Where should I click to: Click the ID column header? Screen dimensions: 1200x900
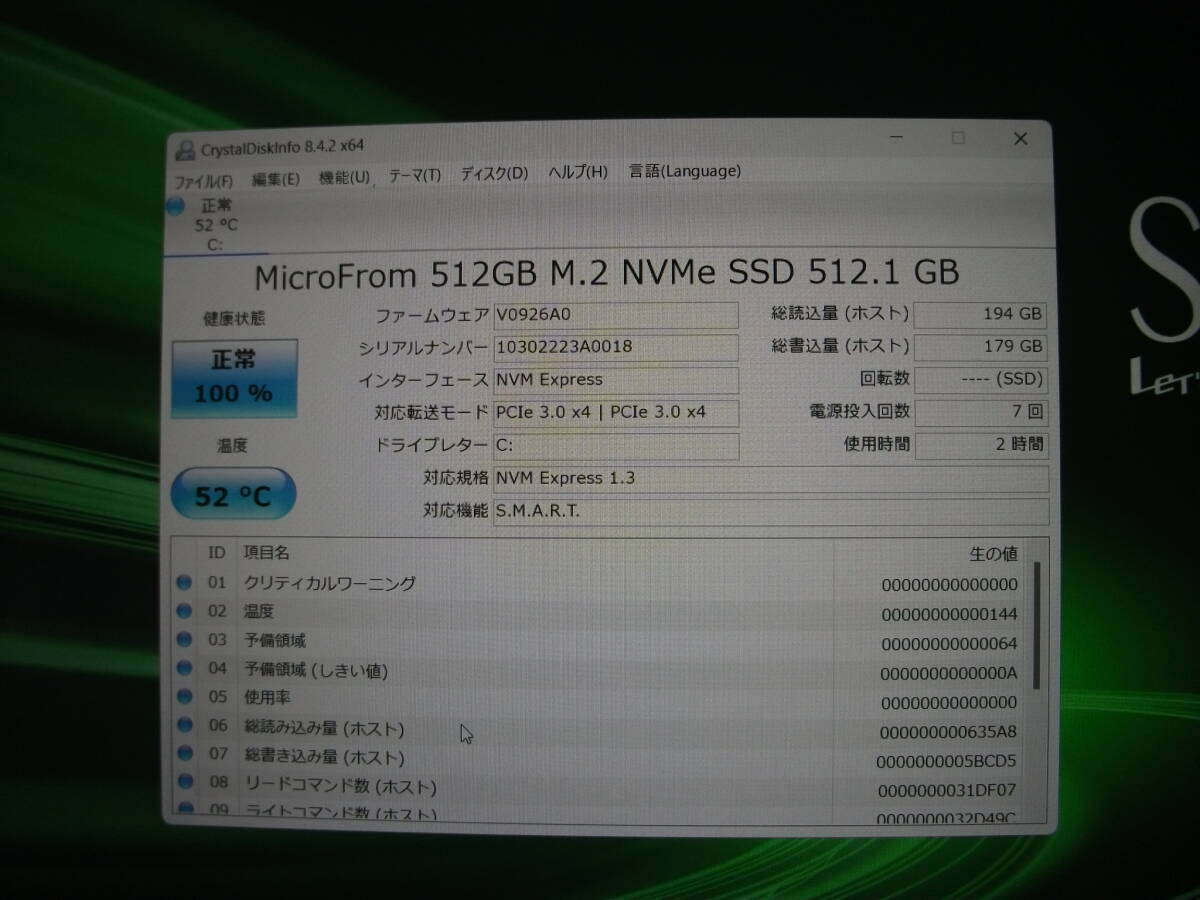pos(216,552)
